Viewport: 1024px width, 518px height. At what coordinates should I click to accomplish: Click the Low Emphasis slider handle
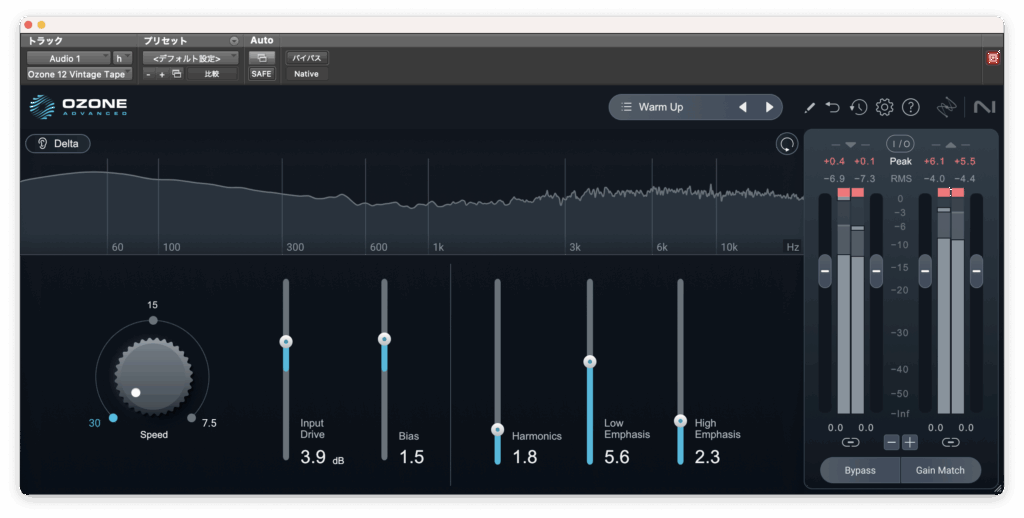click(590, 362)
